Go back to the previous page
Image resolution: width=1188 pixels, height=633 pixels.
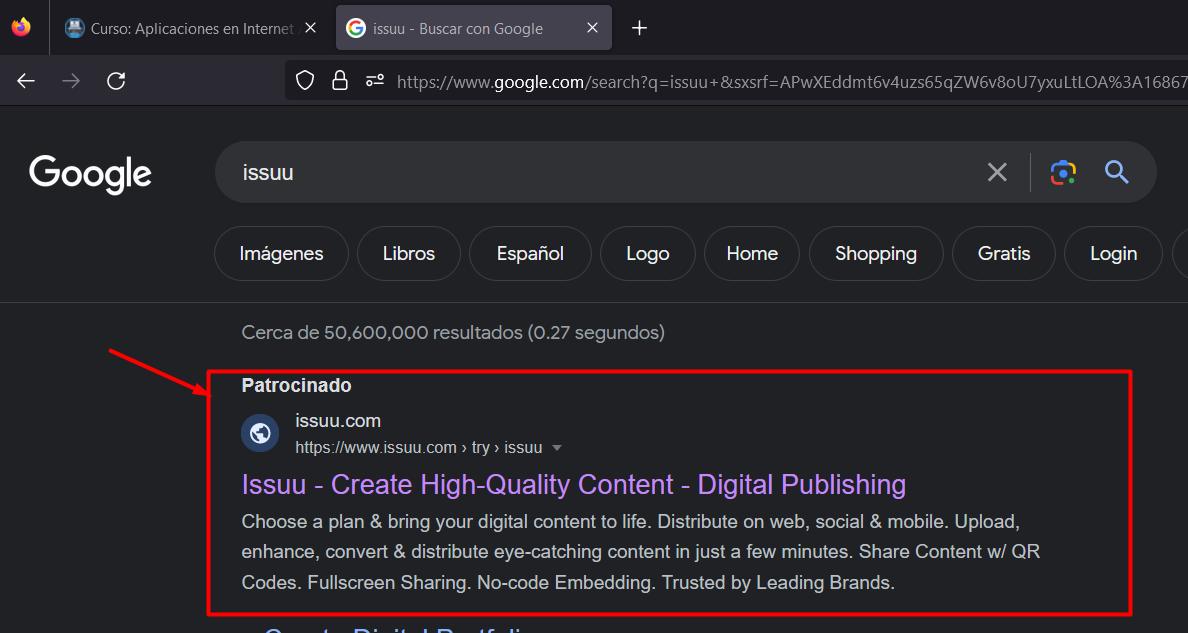[x=26, y=80]
